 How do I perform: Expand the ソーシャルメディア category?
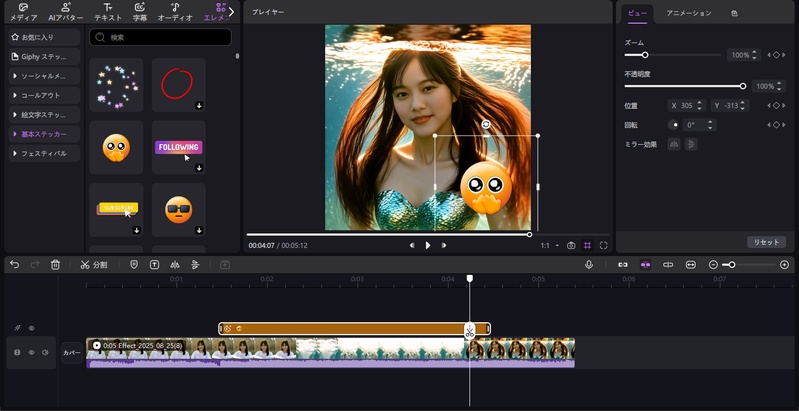tap(44, 76)
